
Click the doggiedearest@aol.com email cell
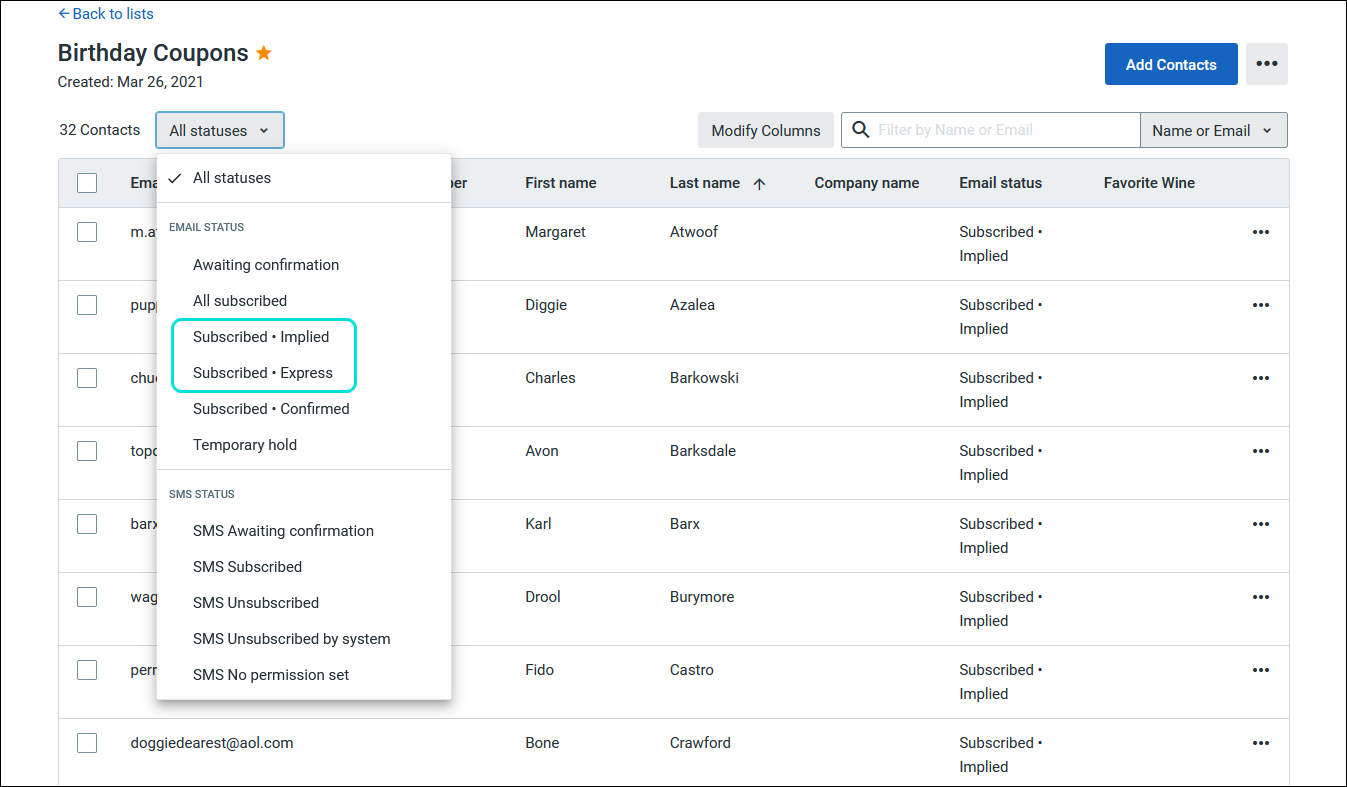(x=212, y=743)
